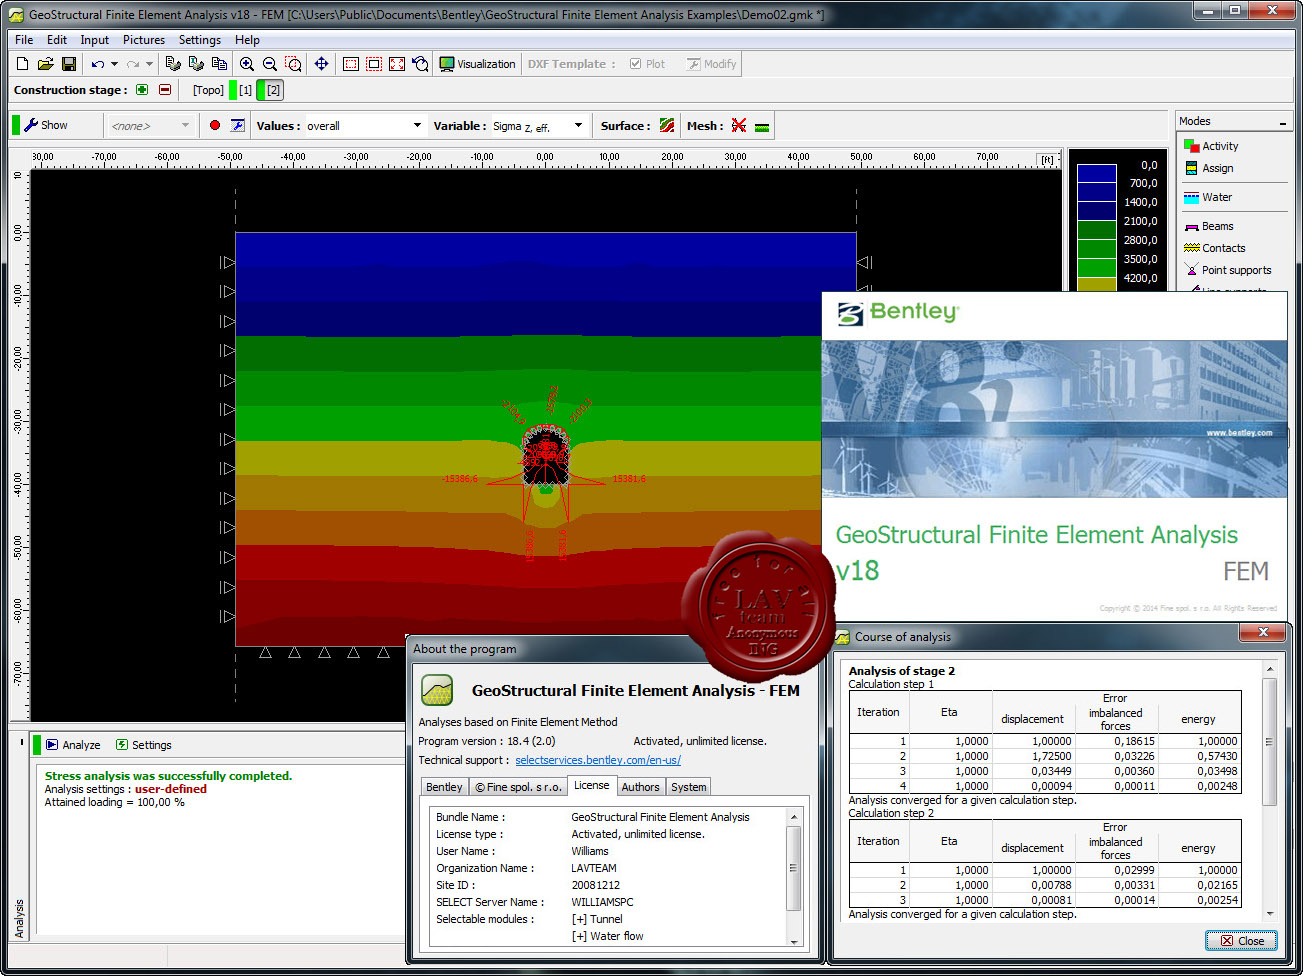
Task: Select Water mode
Action: [1208, 197]
